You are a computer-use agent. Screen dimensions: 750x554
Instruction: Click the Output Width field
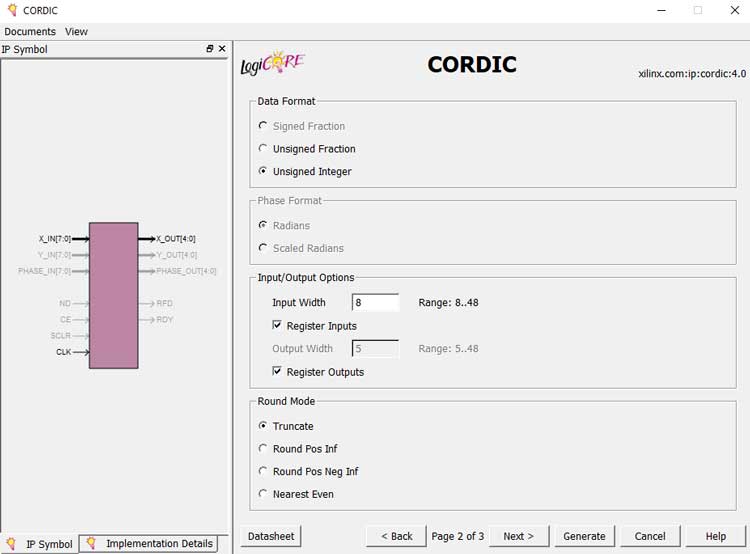tap(375, 348)
